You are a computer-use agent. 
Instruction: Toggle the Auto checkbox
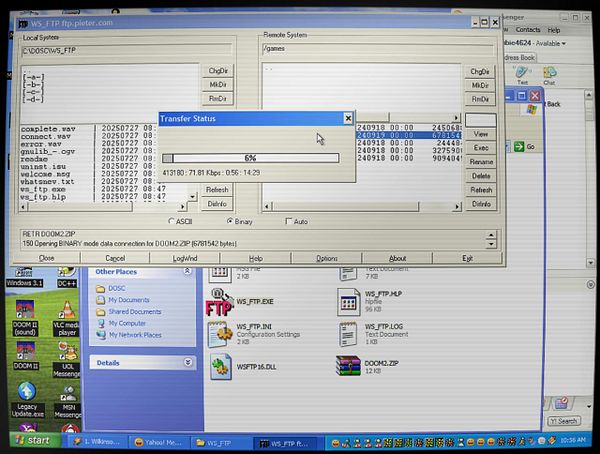point(289,221)
